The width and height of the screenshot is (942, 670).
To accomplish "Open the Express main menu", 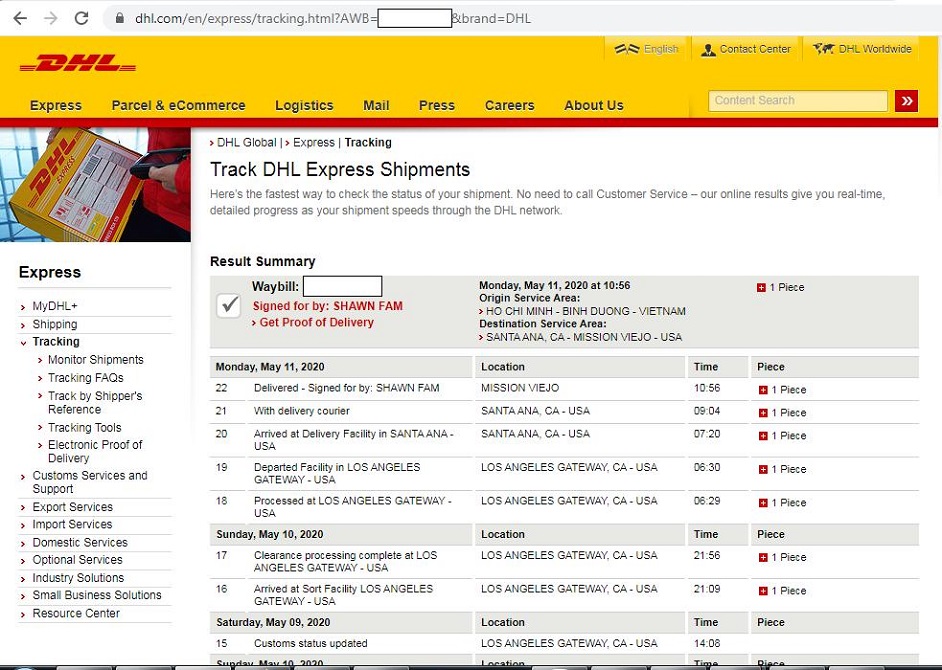I will tap(56, 105).
